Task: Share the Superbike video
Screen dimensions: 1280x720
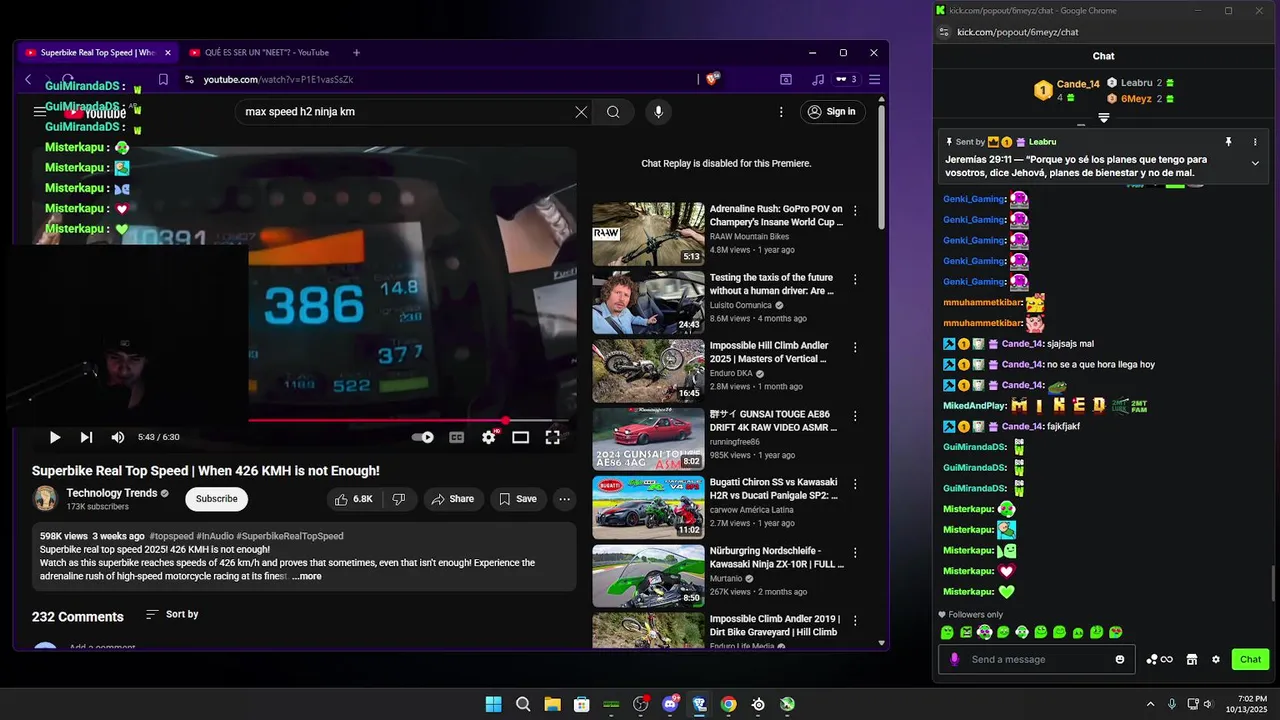Action: (453, 499)
